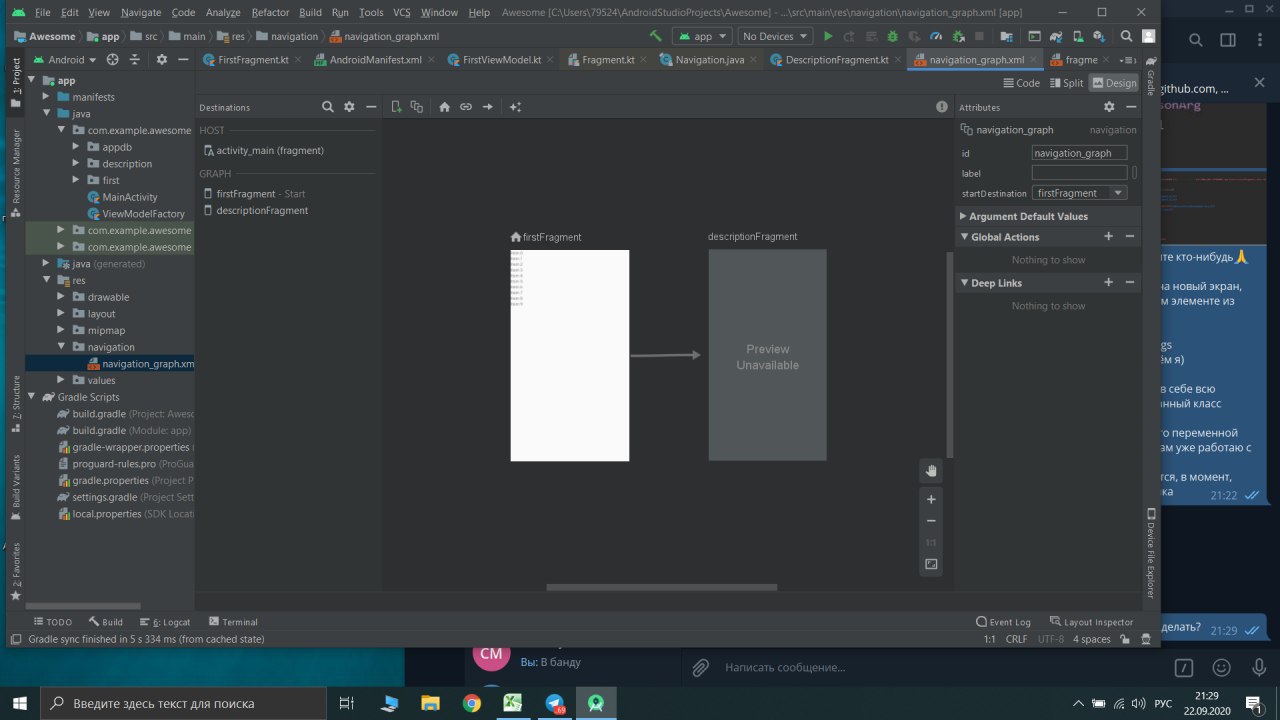Image resolution: width=1280 pixels, height=720 pixels.
Task: Switch to FirstFragment.kt tab
Action: point(252,60)
